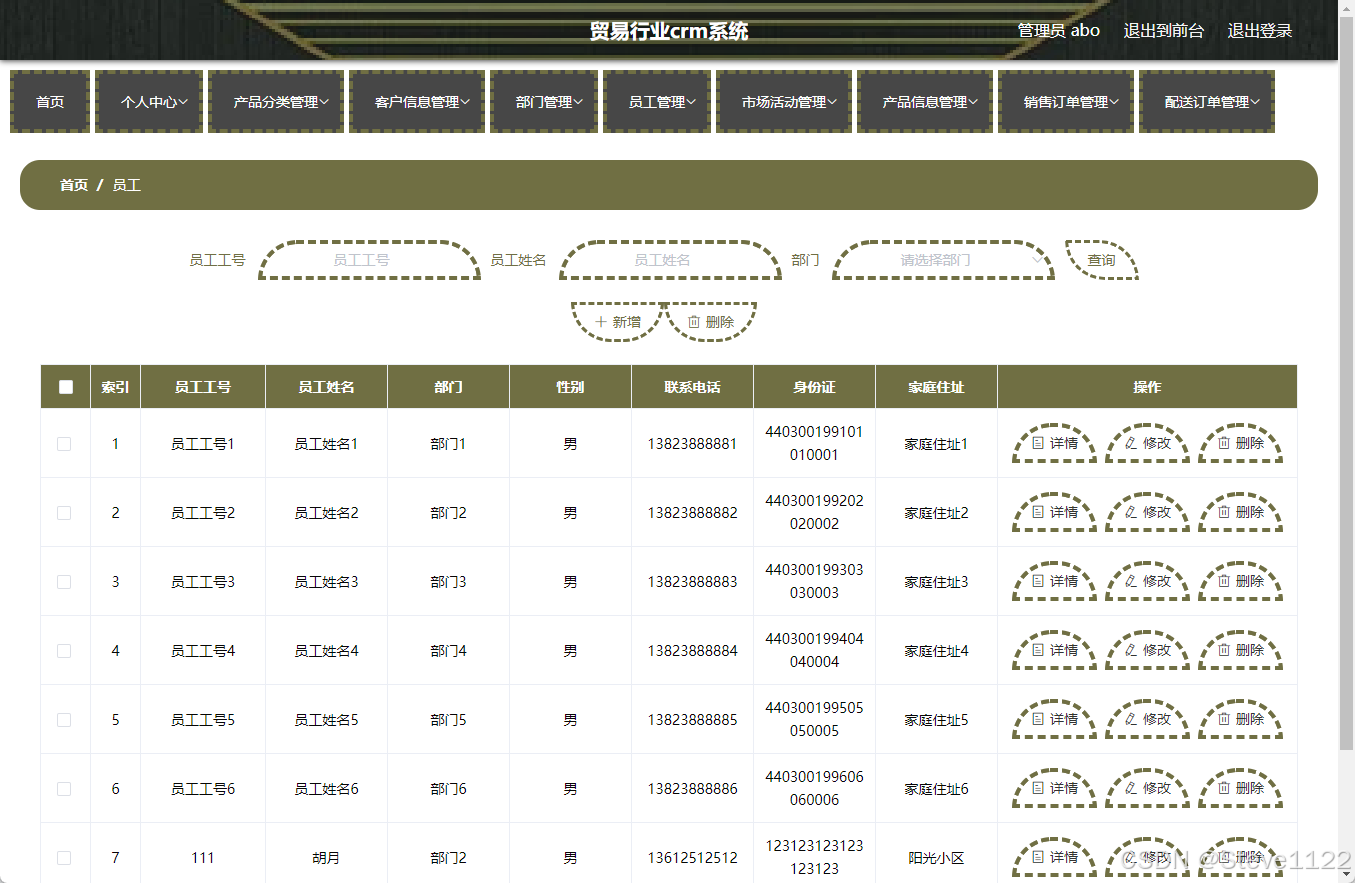This screenshot has width=1355, height=883.
Task: Click the trash delete icon for 员工工号3
Action: coord(1224,581)
